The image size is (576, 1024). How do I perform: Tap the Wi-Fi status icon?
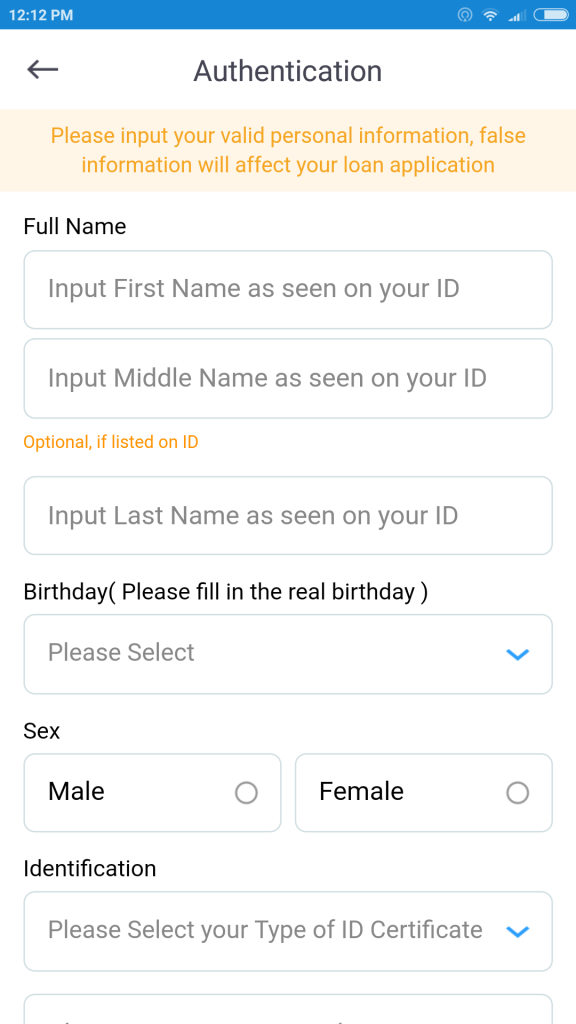point(490,14)
